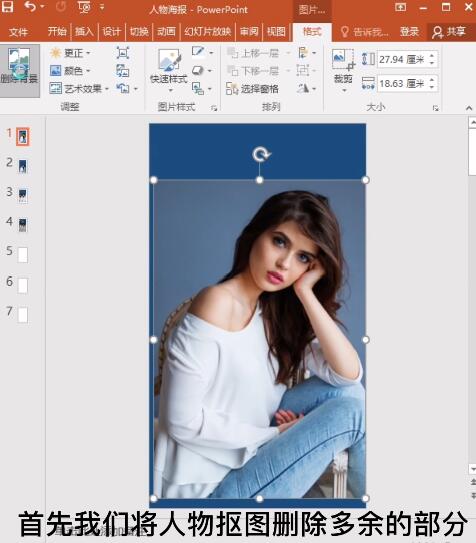The image size is (476, 543).
Task: Click 上移一层 bring forward button
Action: (253, 53)
